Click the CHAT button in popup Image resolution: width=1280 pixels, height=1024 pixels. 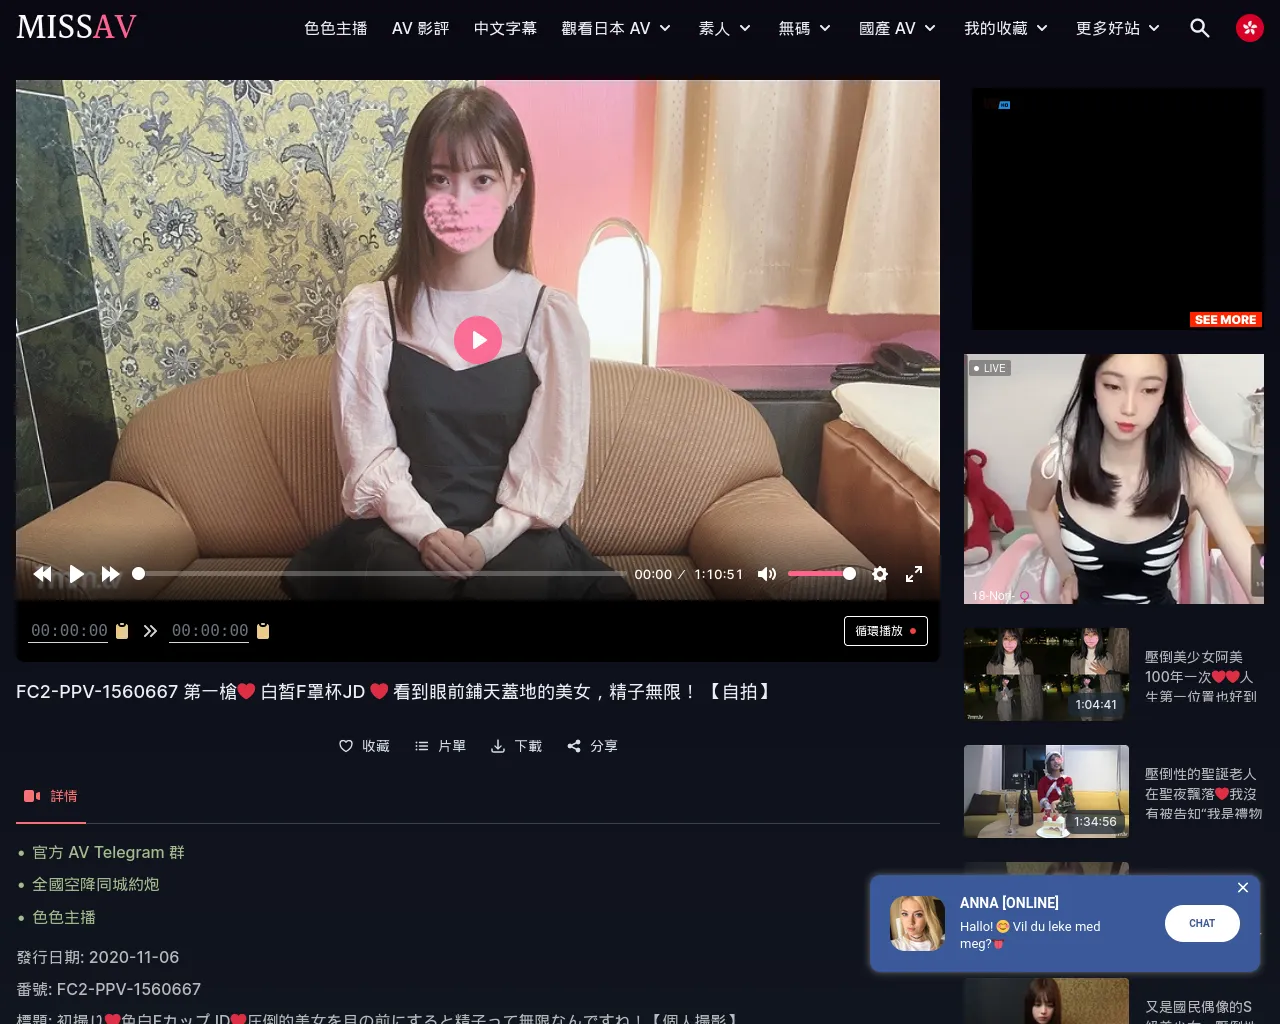[x=1202, y=923]
